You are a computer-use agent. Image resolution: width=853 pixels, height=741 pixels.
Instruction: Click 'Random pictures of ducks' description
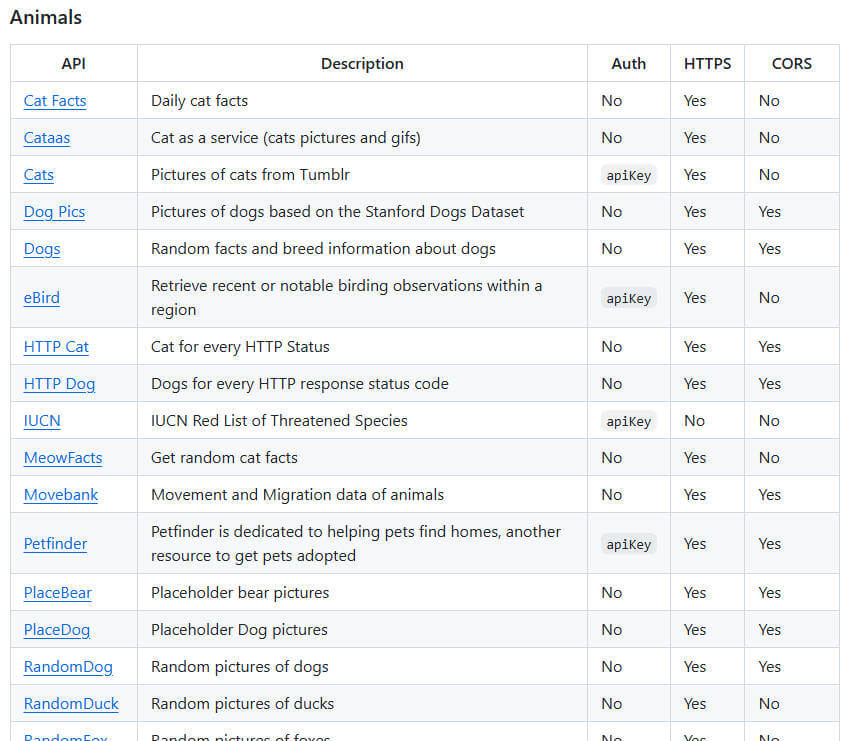click(242, 703)
